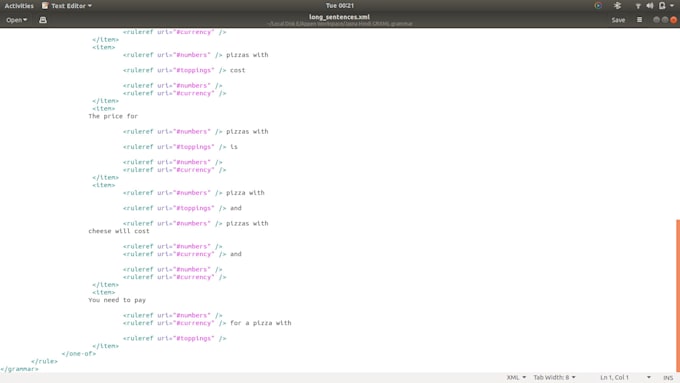
Task: Minimize the Text Editor window
Action: tap(656, 20)
